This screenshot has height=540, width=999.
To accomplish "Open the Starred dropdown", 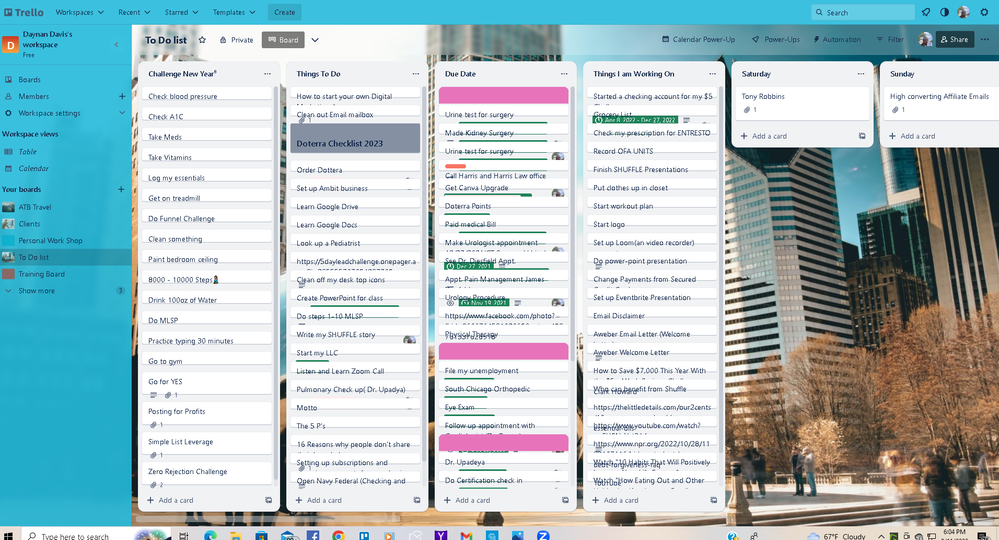I will click(x=181, y=12).
